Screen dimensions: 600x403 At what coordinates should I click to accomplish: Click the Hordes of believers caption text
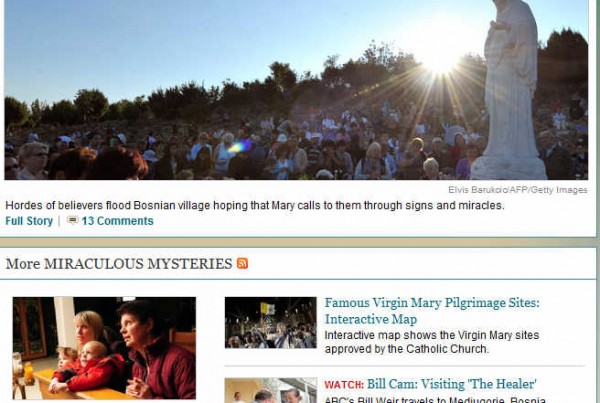pos(255,206)
